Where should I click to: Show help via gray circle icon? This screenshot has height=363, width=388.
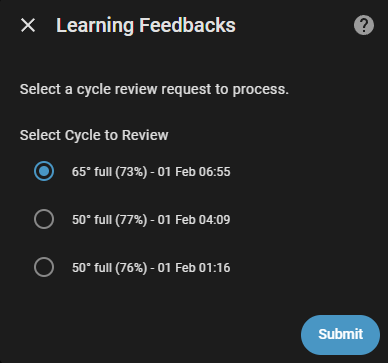pos(364,25)
